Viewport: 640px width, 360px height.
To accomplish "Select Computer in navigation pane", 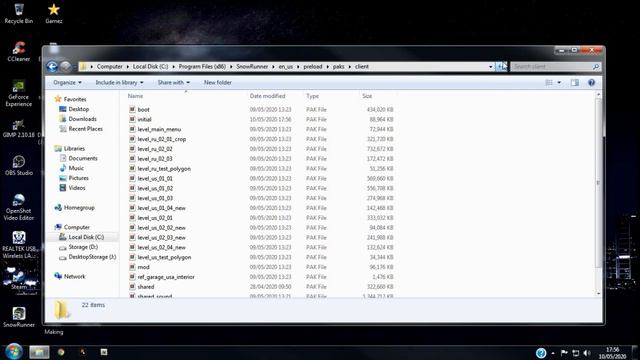I will point(72,227).
